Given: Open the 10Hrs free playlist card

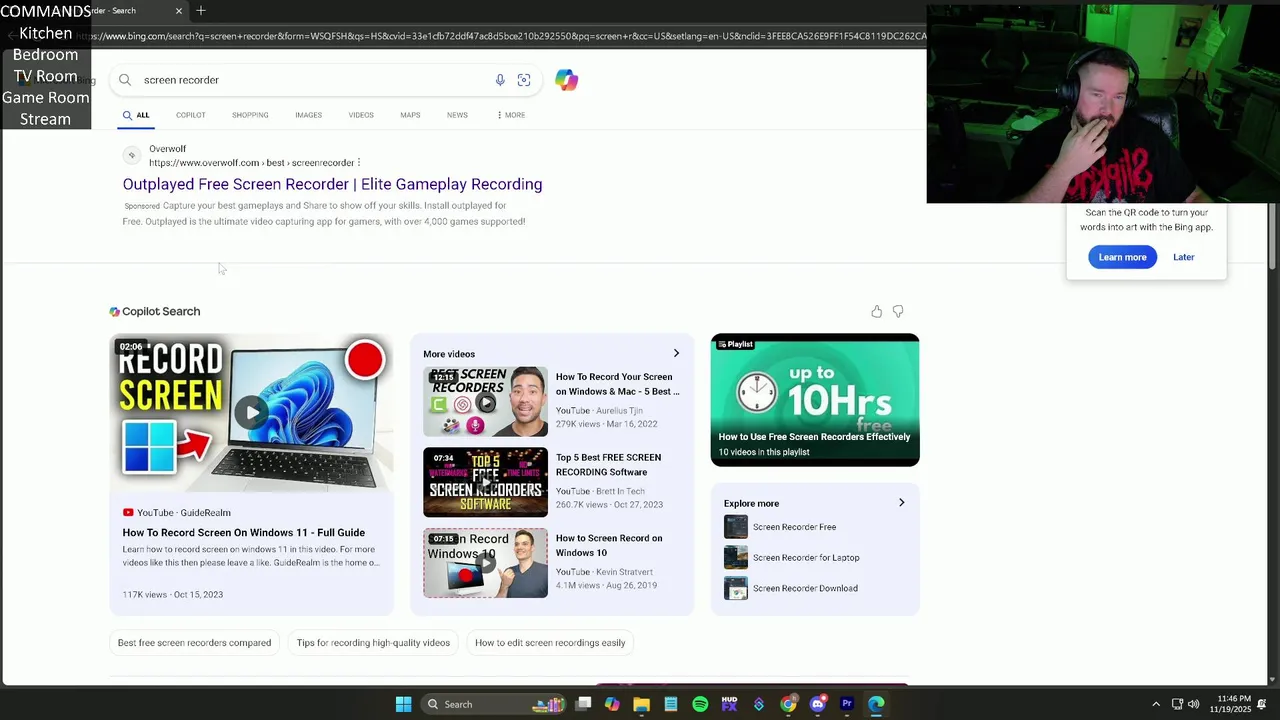Looking at the screenshot, I should point(815,400).
